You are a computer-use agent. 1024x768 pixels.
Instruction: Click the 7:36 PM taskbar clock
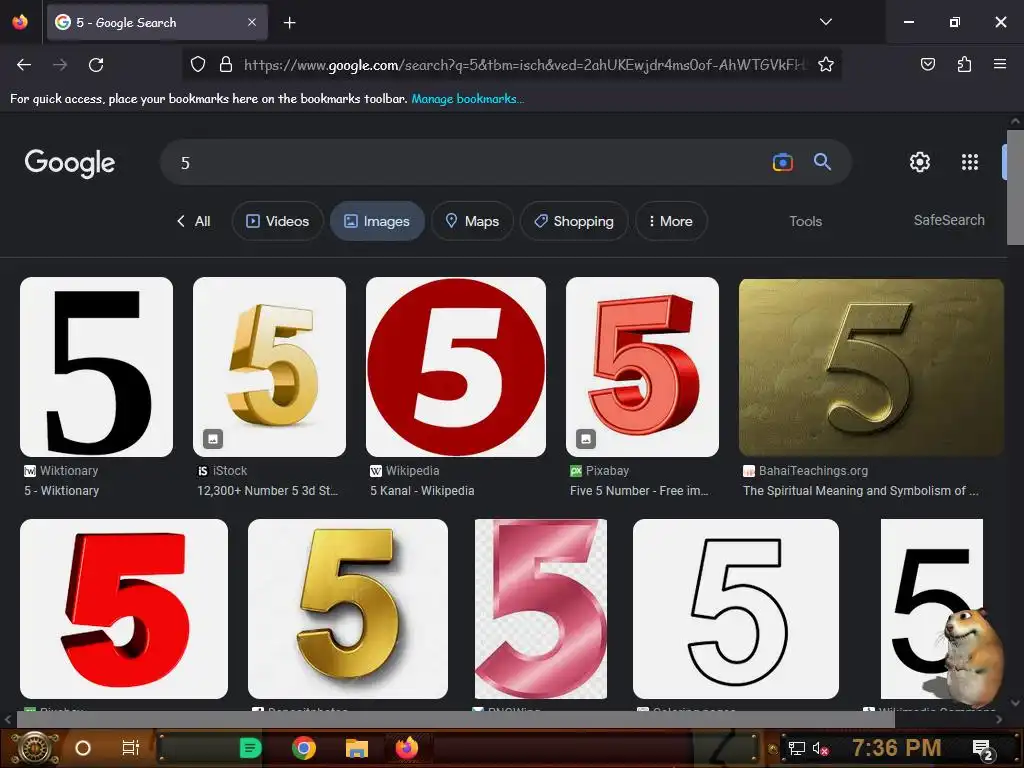897,747
